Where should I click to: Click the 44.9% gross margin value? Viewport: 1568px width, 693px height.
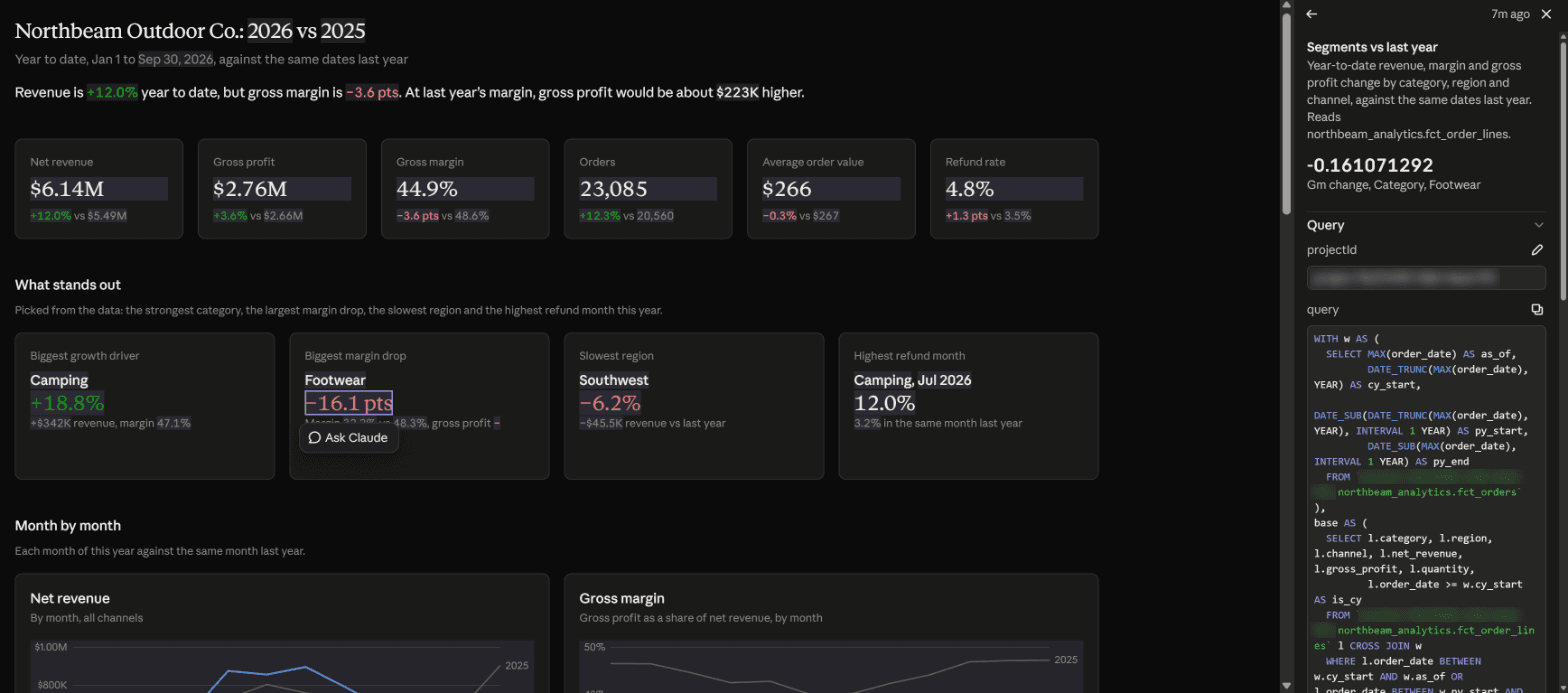pos(427,189)
